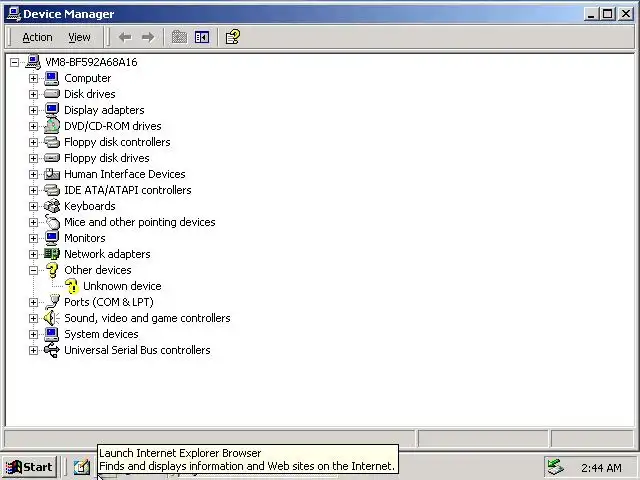Open the Start menu

[29, 467]
